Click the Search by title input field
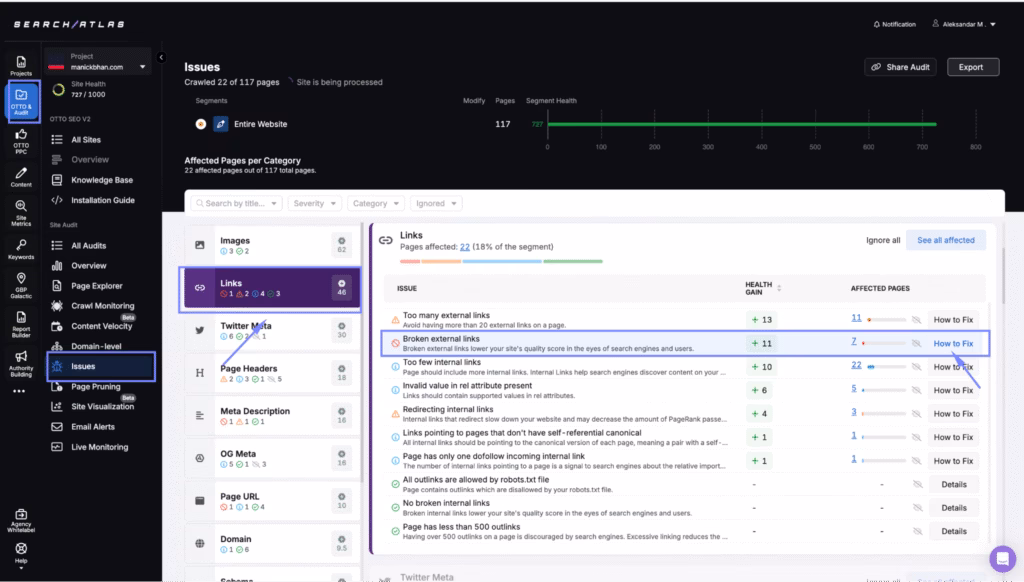Screen dimensions: 1024x582 (x=236, y=203)
